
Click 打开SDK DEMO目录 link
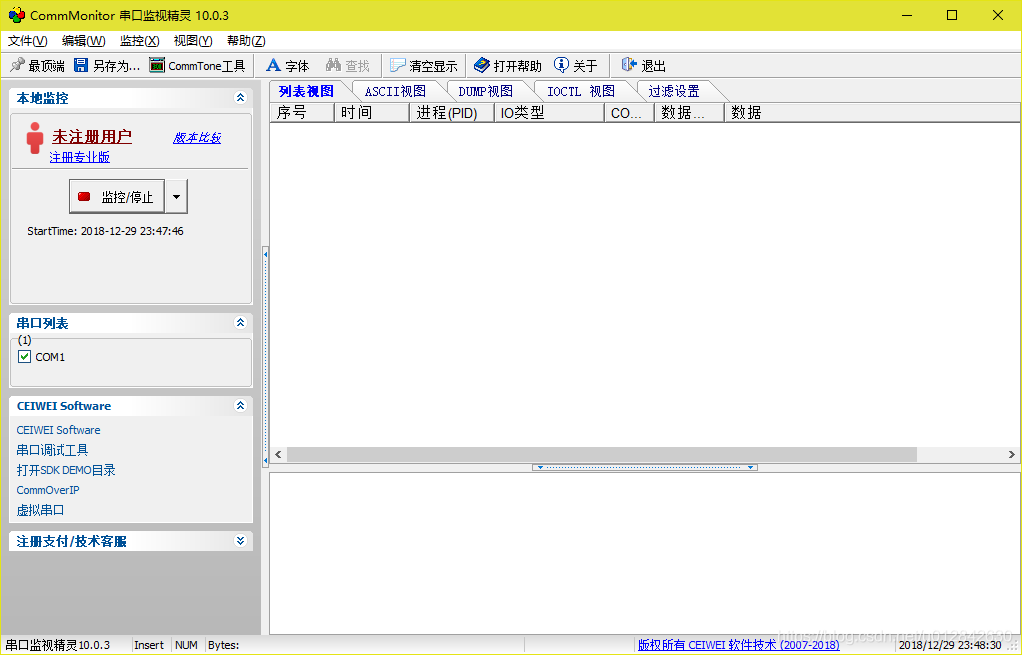(x=66, y=470)
